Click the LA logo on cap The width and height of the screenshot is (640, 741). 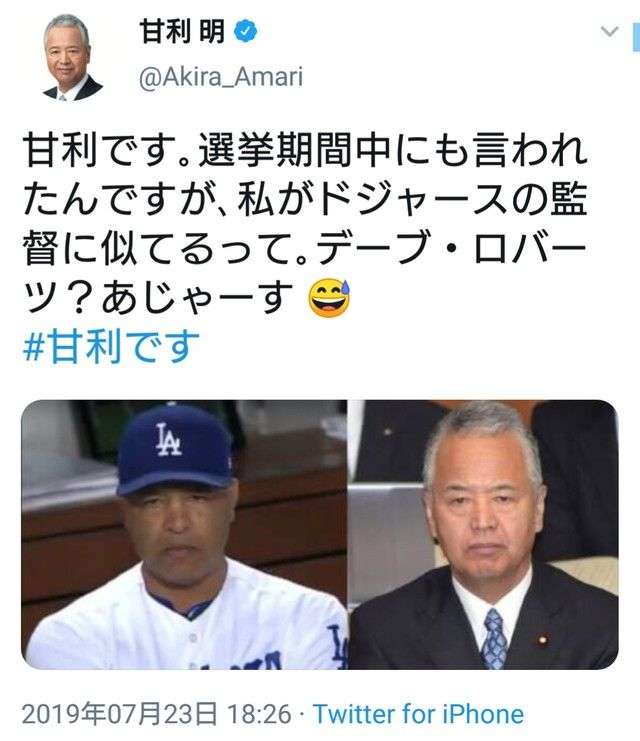tap(169, 439)
